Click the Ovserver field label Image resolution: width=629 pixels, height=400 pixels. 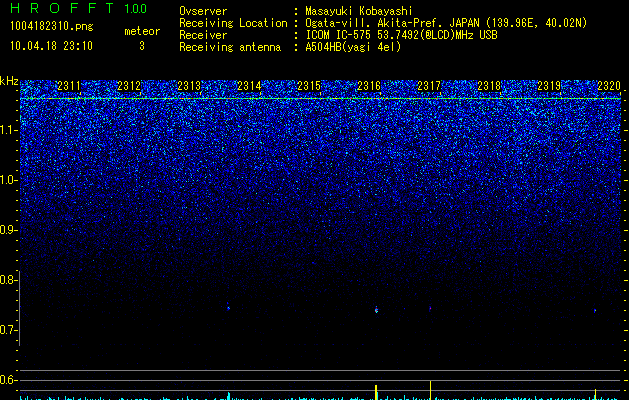[x=203, y=11]
